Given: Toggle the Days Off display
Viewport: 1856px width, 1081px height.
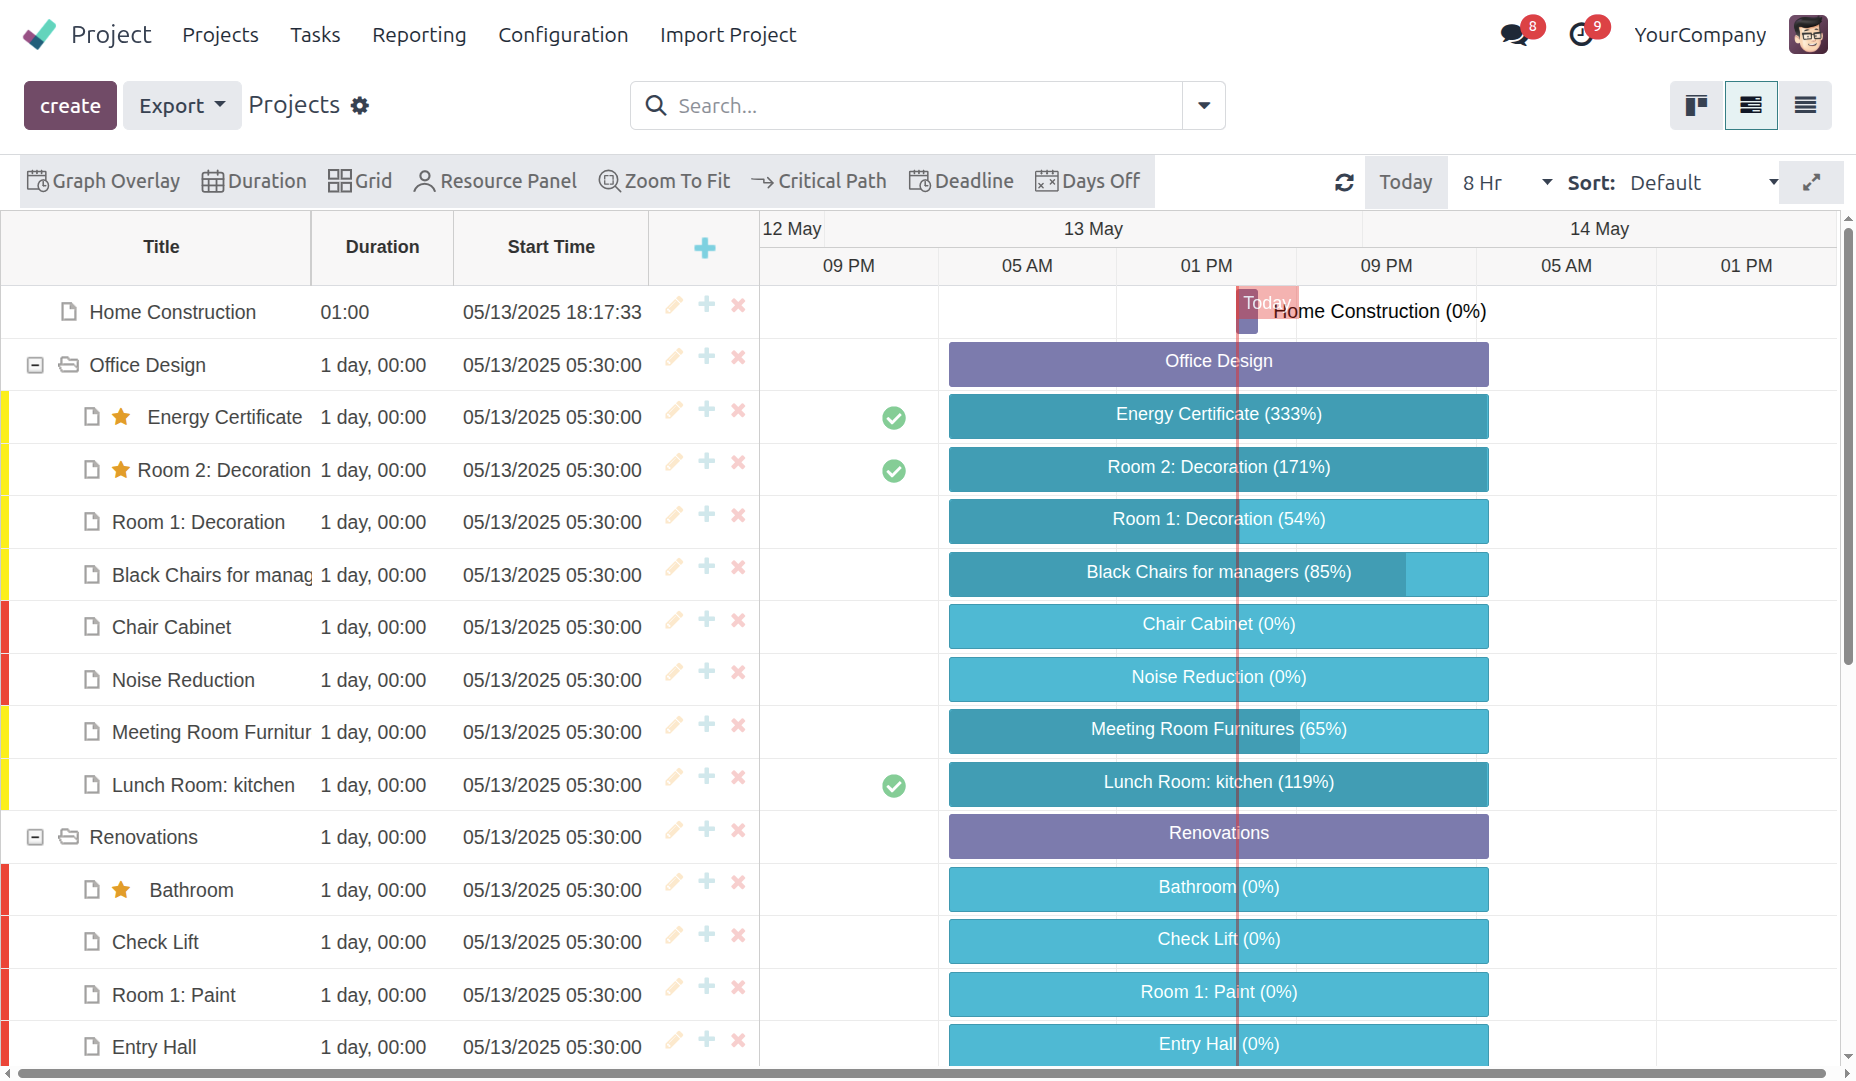Looking at the screenshot, I should 1087,181.
